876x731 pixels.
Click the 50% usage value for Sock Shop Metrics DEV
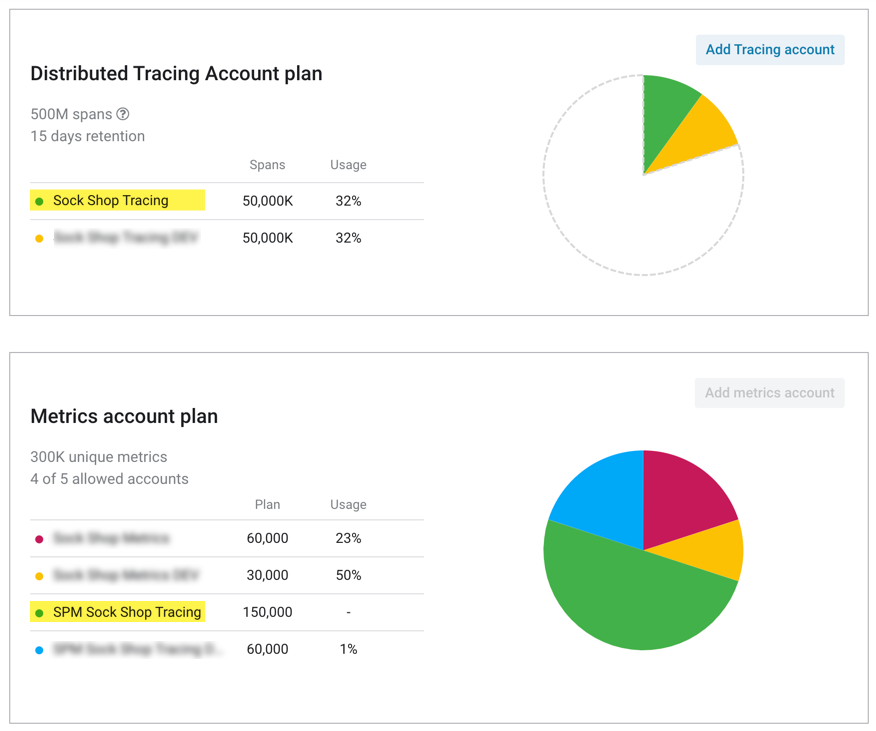pos(346,575)
